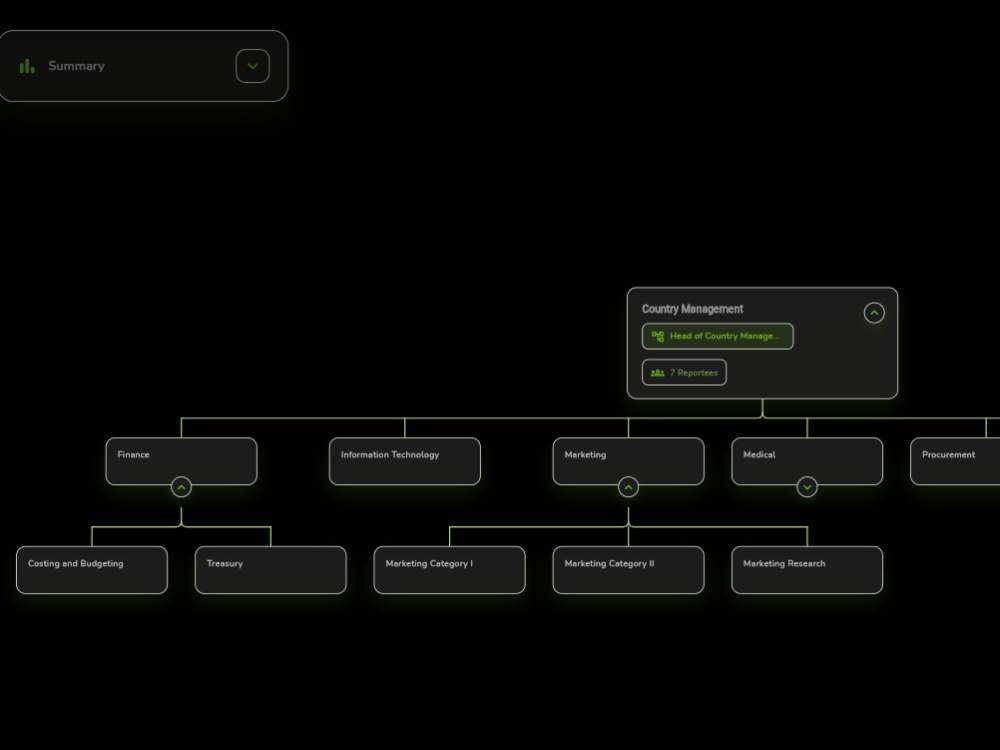Open the Costing and Budgeting node
Image resolution: width=1000 pixels, height=750 pixels.
point(92,570)
